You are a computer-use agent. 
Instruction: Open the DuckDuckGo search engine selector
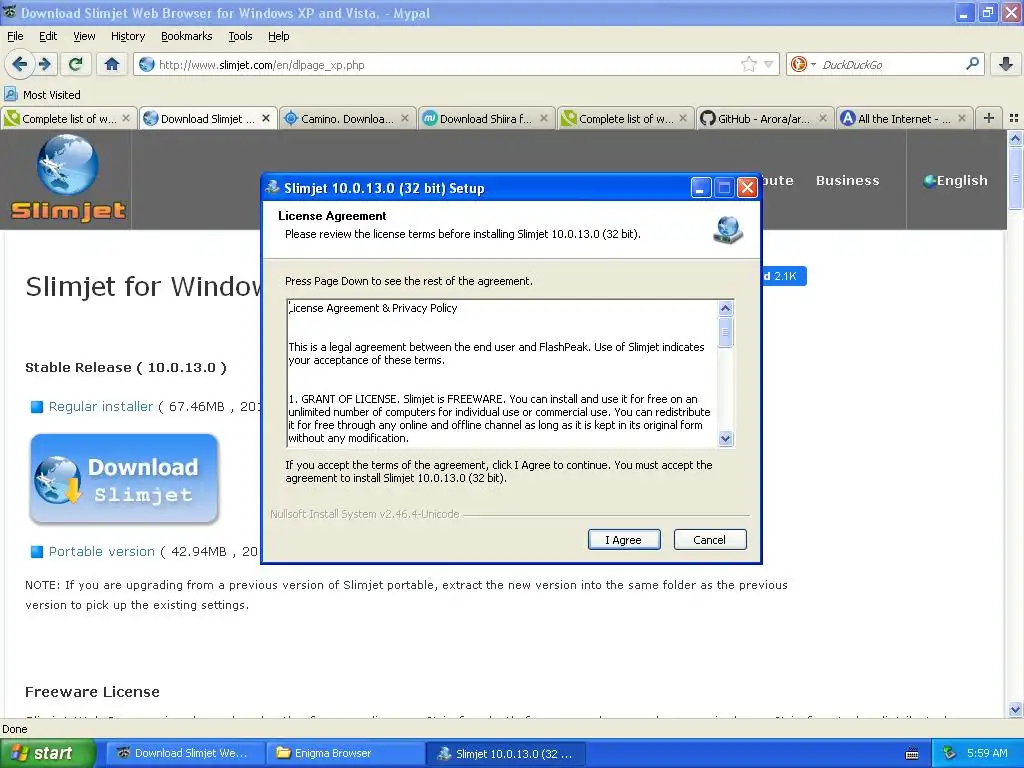pos(803,64)
